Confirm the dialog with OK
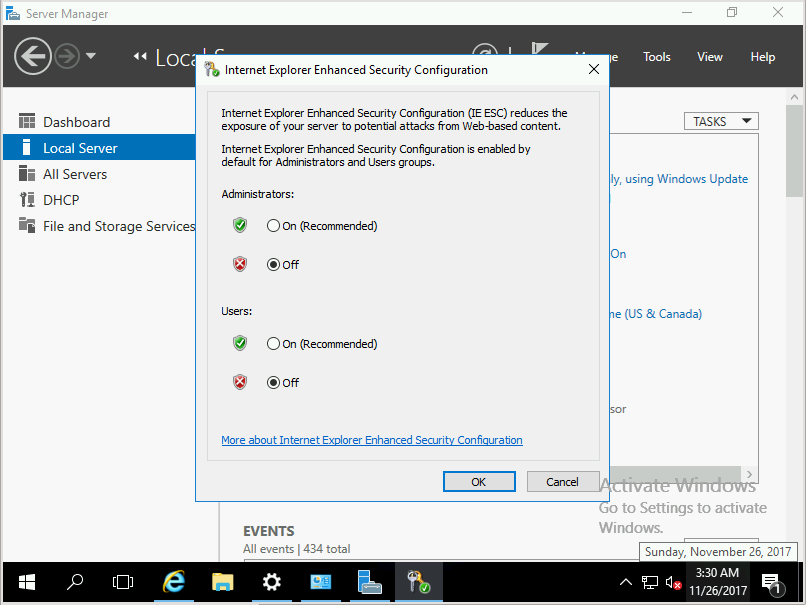Screen dimensions: 806x605 point(479,482)
